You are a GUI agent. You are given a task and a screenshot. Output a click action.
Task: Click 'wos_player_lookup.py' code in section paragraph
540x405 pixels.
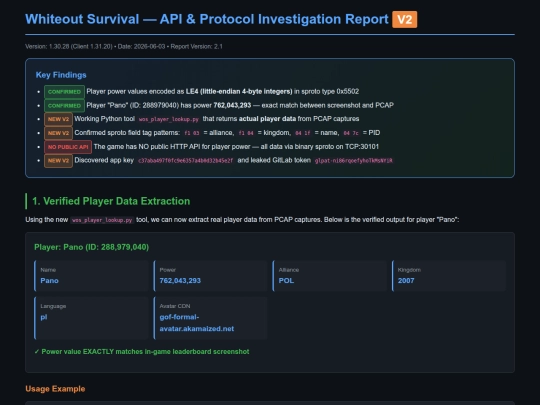click(x=102, y=220)
